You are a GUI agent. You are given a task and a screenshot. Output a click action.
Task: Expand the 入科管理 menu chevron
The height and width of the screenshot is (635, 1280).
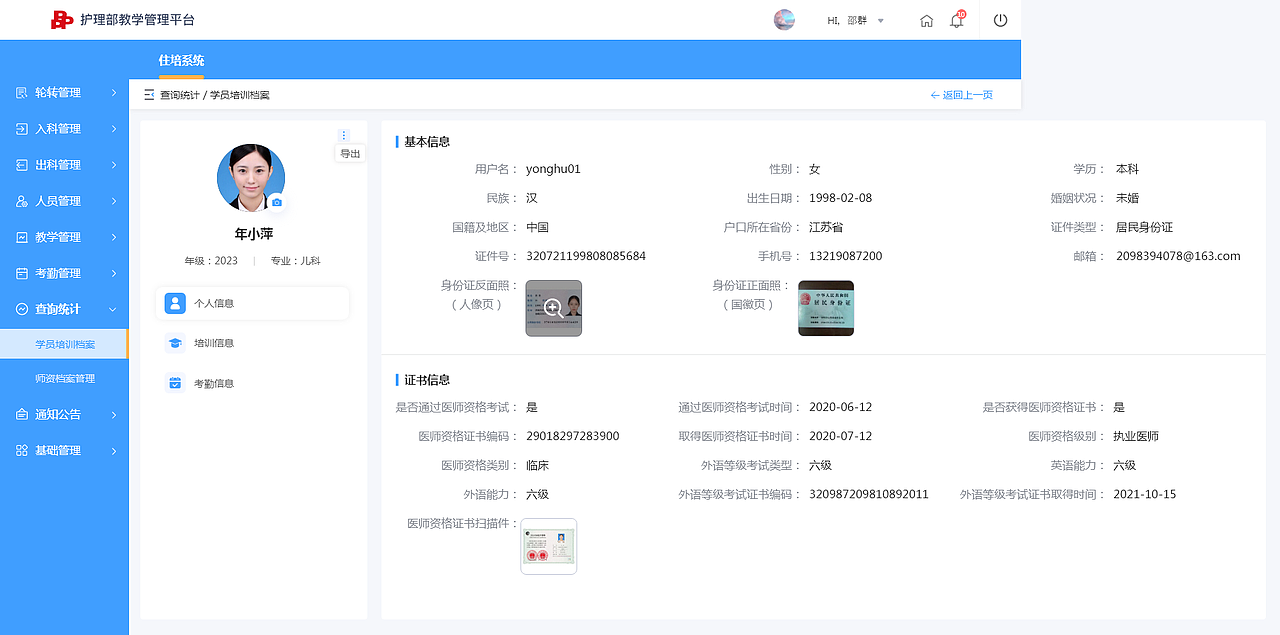point(114,128)
